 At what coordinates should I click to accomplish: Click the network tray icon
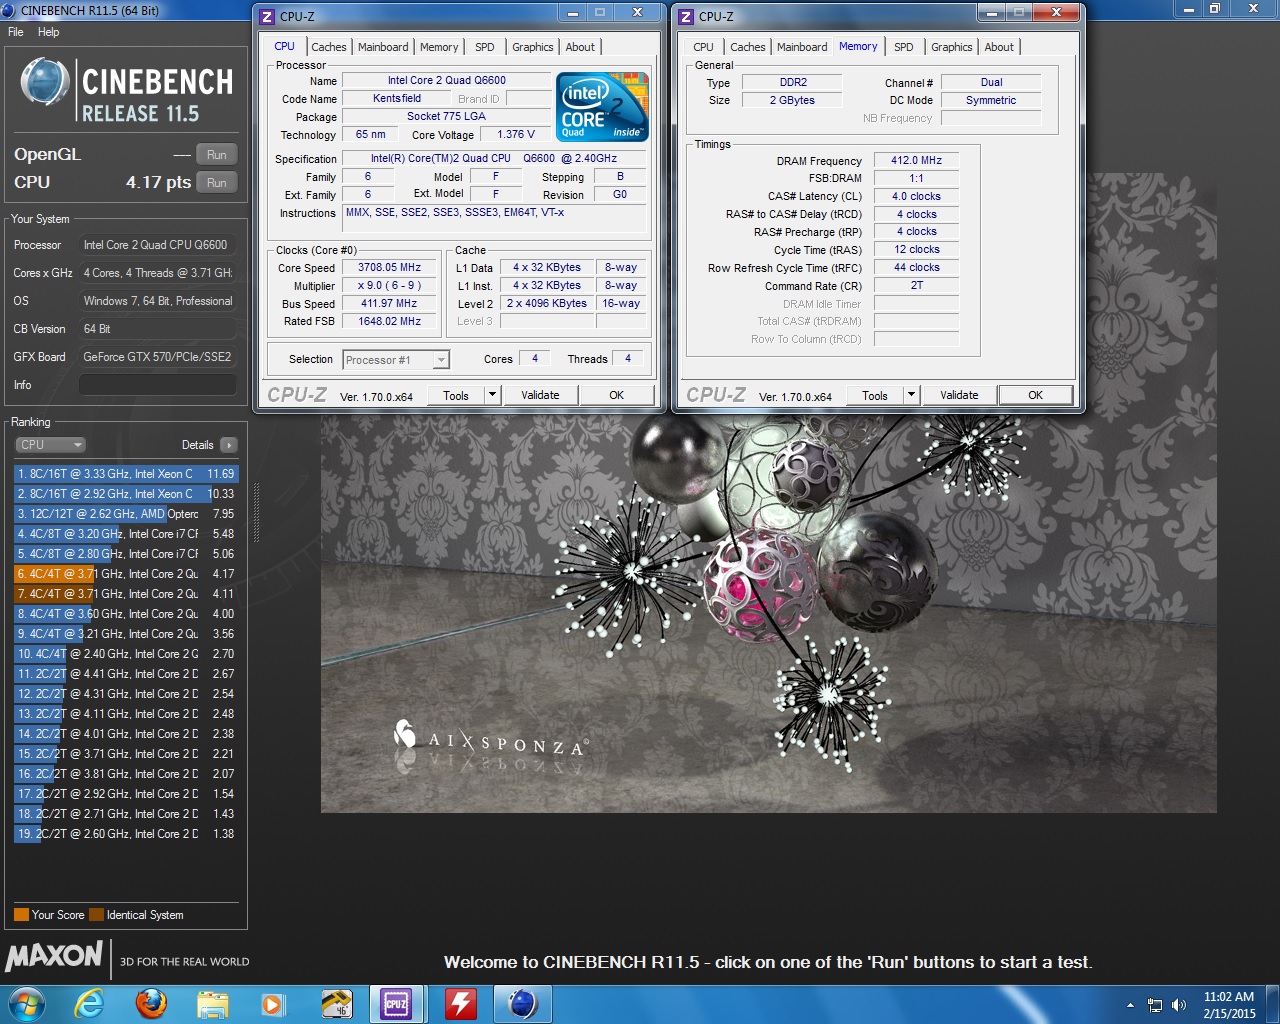click(1155, 1005)
